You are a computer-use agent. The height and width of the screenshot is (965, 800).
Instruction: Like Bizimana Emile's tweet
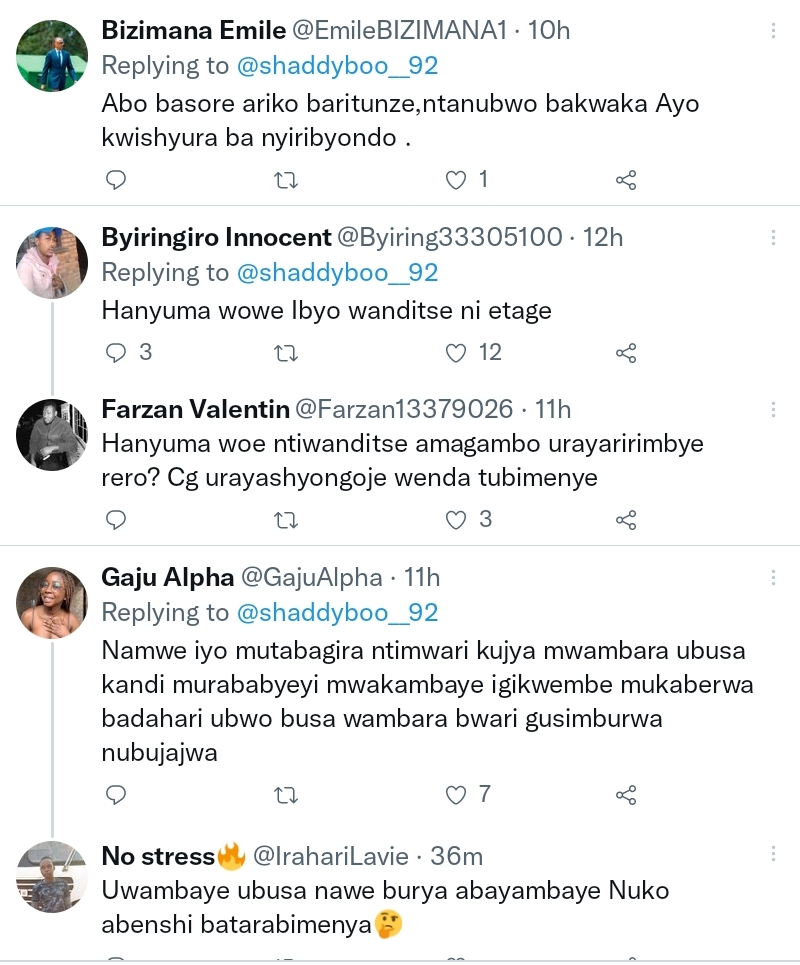click(x=457, y=180)
